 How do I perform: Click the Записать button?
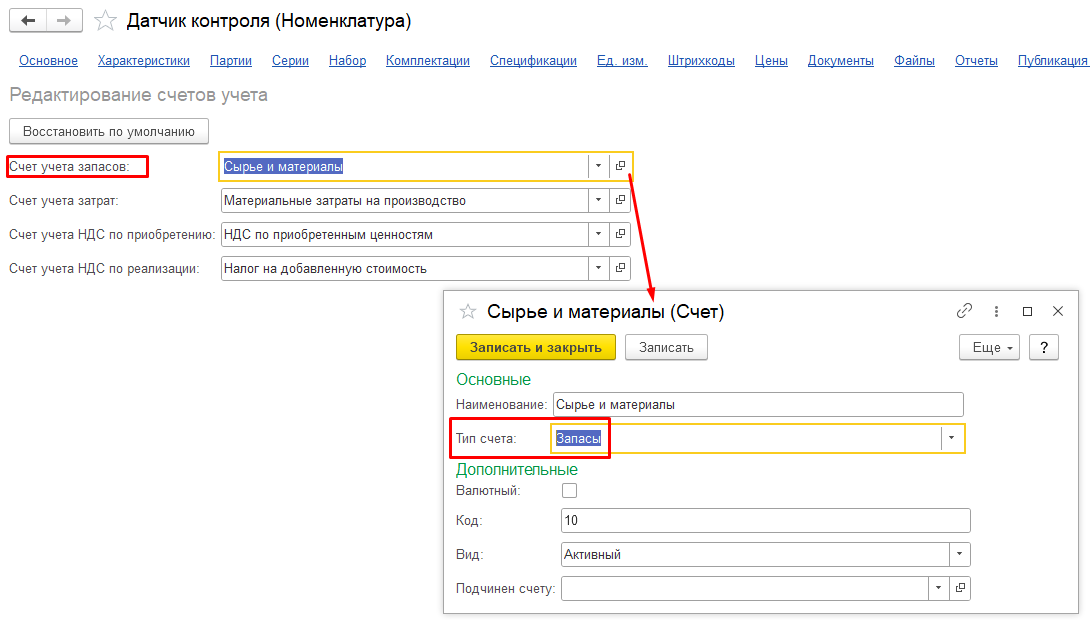click(666, 348)
